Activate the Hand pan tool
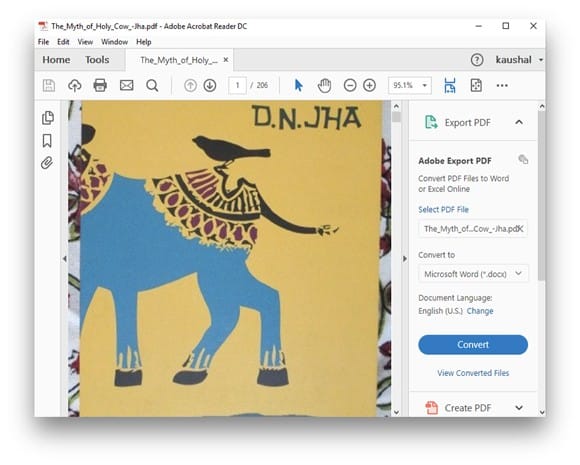 point(324,85)
